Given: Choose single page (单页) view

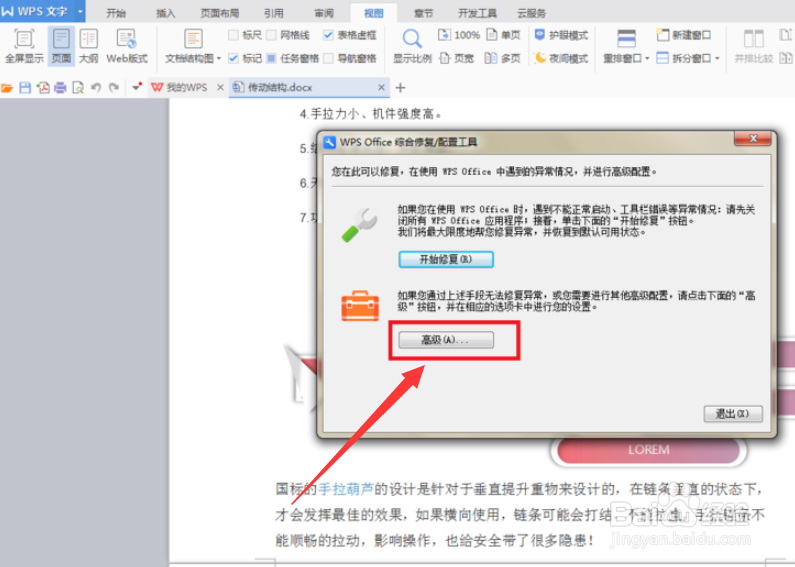Looking at the screenshot, I should 503,35.
